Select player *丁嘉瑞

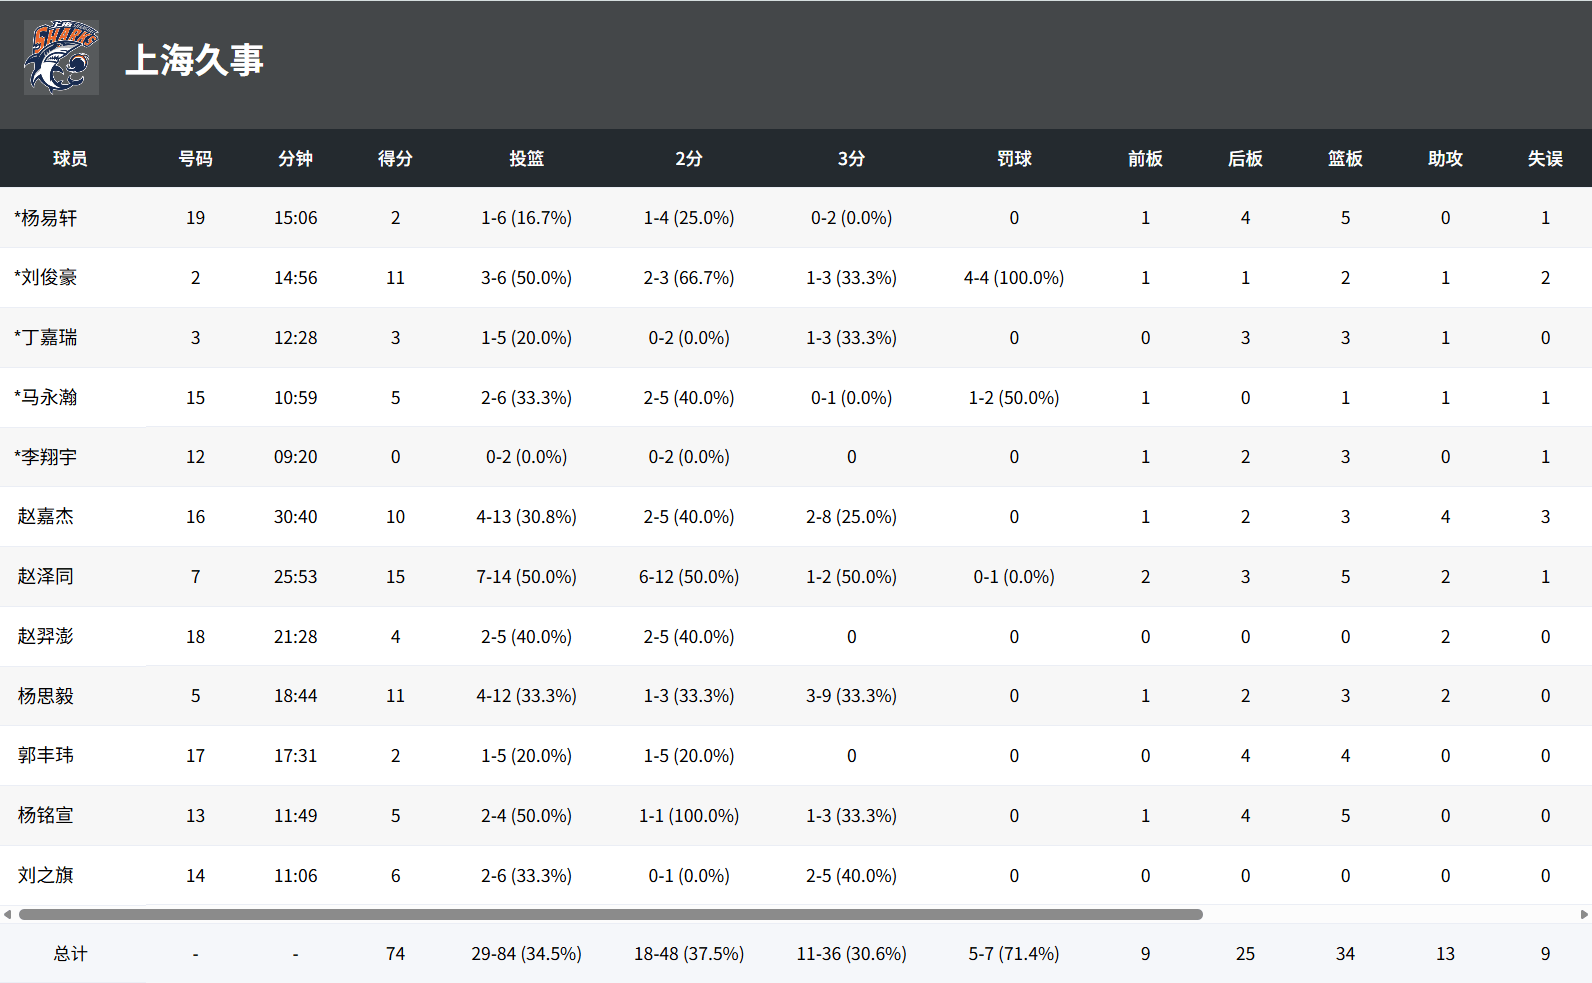coord(46,338)
